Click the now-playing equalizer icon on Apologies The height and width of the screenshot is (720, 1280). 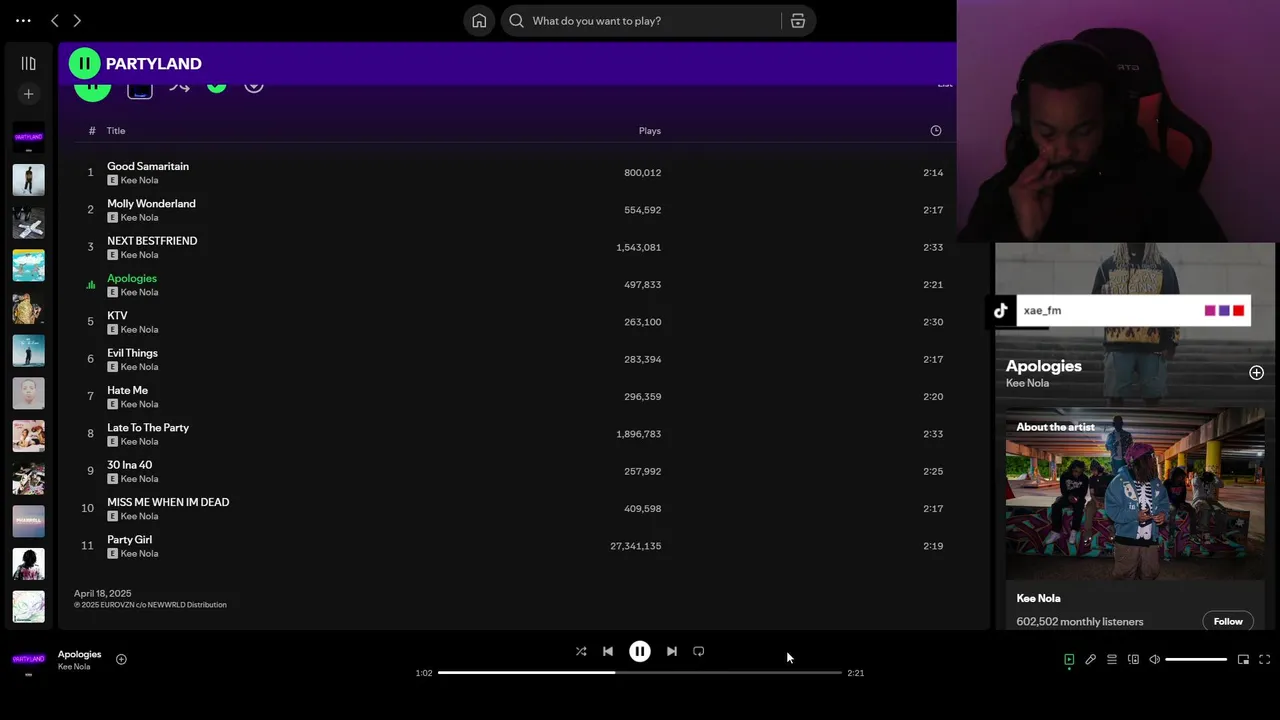(x=91, y=285)
